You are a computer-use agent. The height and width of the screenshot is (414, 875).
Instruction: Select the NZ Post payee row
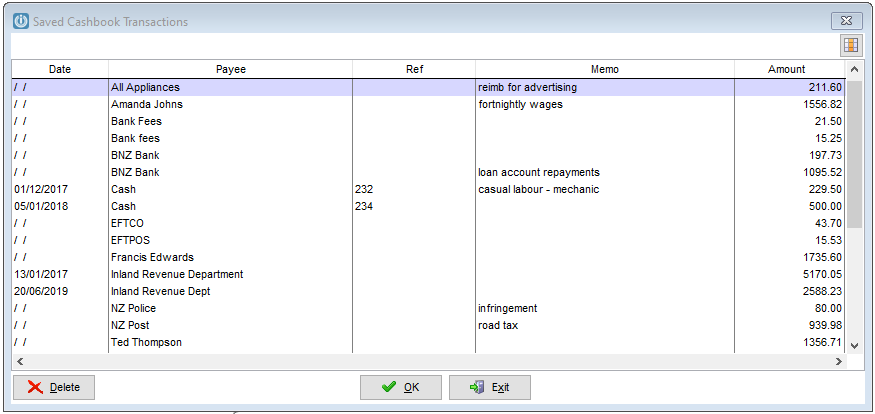coord(429,325)
